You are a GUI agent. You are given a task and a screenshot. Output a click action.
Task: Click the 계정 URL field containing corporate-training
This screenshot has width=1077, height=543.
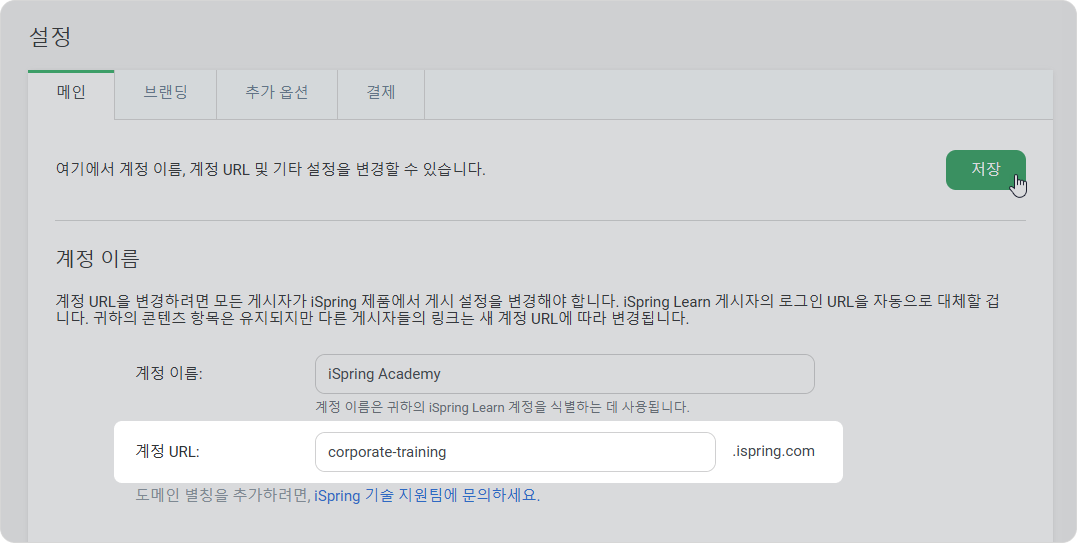(515, 452)
